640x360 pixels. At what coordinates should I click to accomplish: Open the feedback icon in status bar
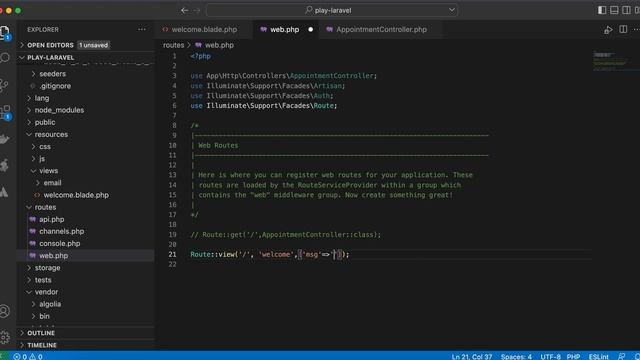point(622,356)
